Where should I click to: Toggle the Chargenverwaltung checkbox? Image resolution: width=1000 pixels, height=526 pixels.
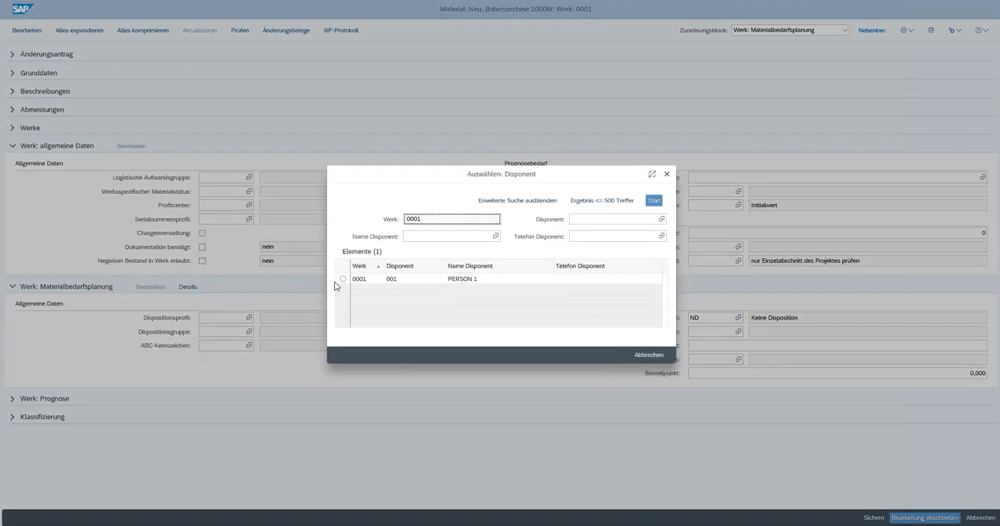pos(202,233)
